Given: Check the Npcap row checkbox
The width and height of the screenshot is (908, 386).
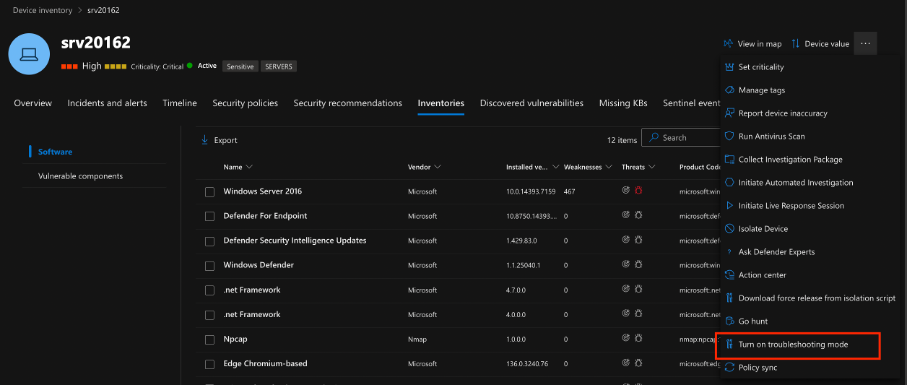Looking at the screenshot, I should pyautogui.click(x=210, y=340).
